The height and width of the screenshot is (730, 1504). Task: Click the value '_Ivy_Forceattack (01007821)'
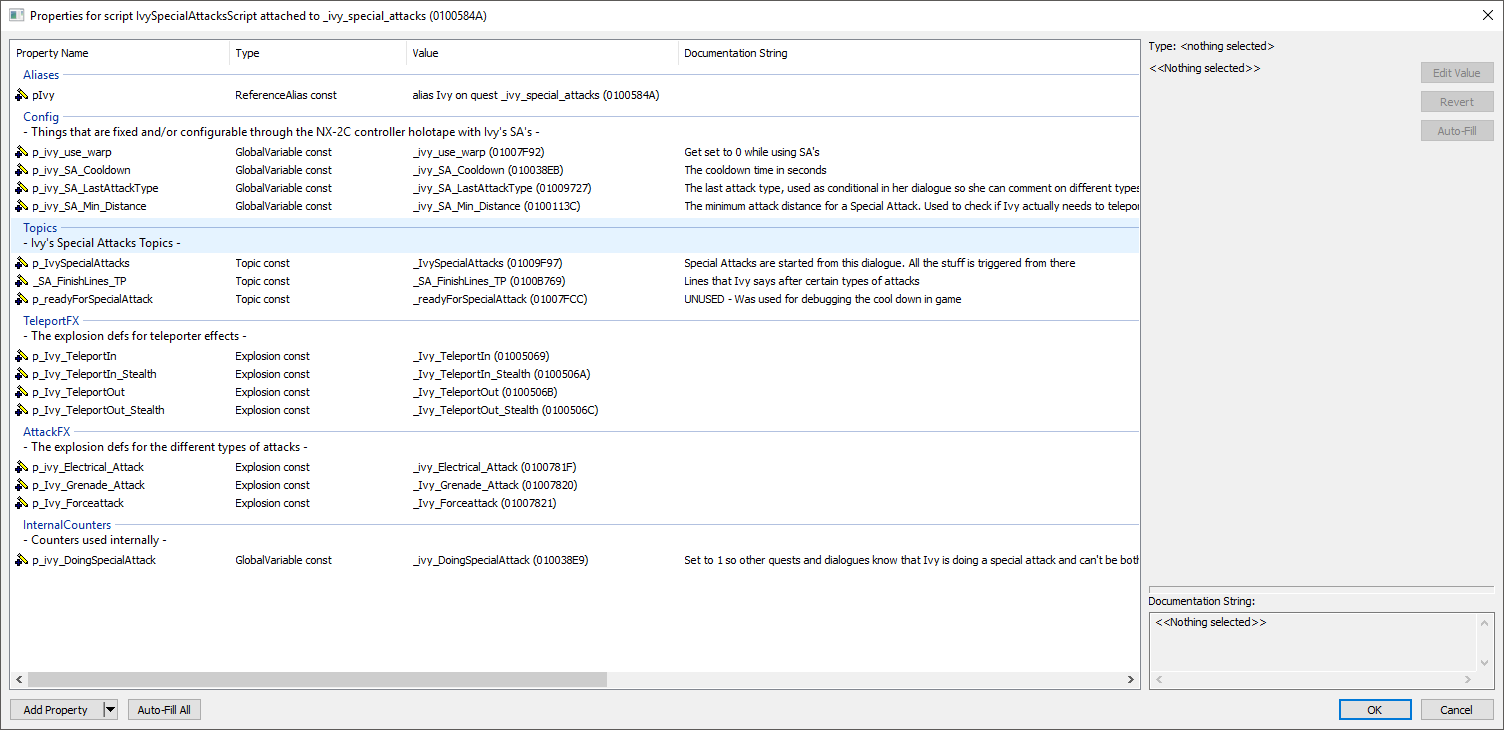pyautogui.click(x=484, y=503)
